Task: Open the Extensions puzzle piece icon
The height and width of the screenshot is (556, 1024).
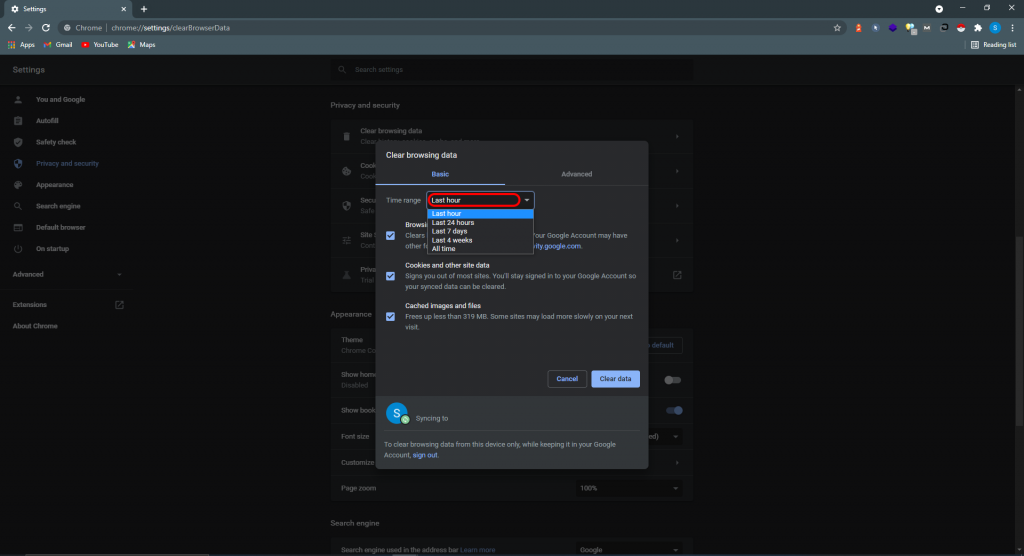Action: [978, 28]
